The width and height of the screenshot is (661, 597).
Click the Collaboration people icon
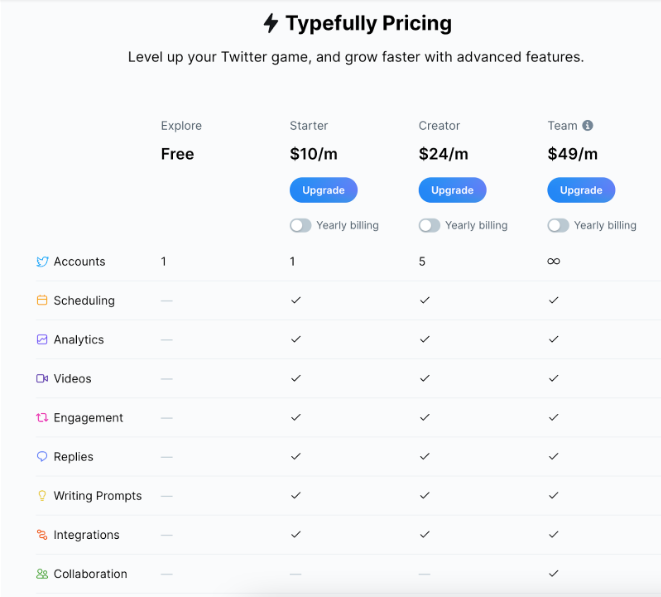click(42, 574)
